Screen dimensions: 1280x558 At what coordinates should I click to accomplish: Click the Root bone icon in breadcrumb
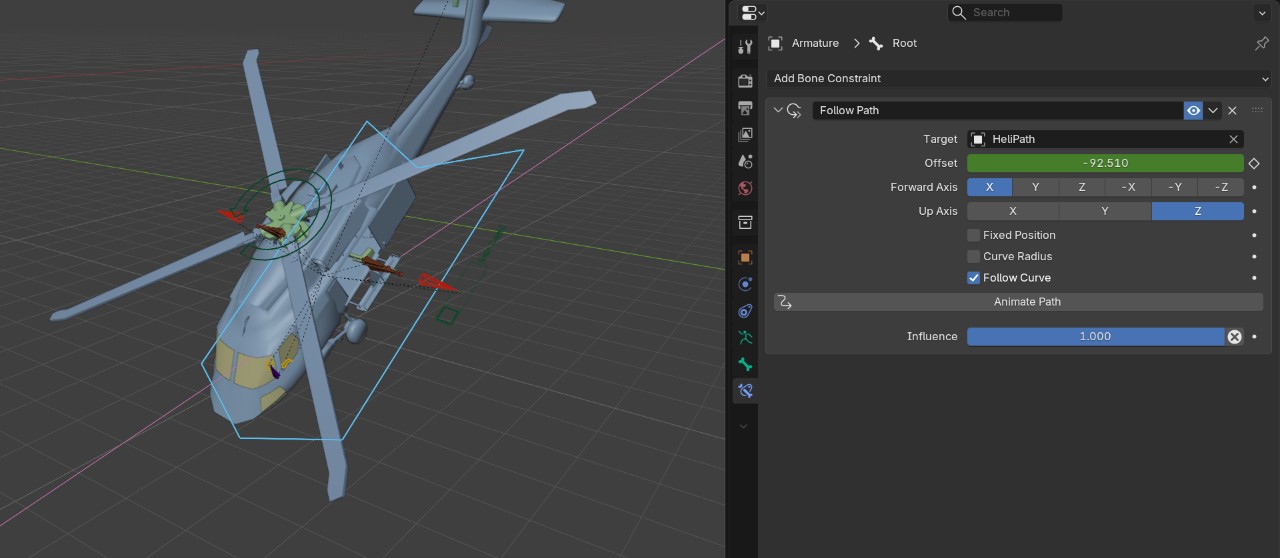coord(877,44)
